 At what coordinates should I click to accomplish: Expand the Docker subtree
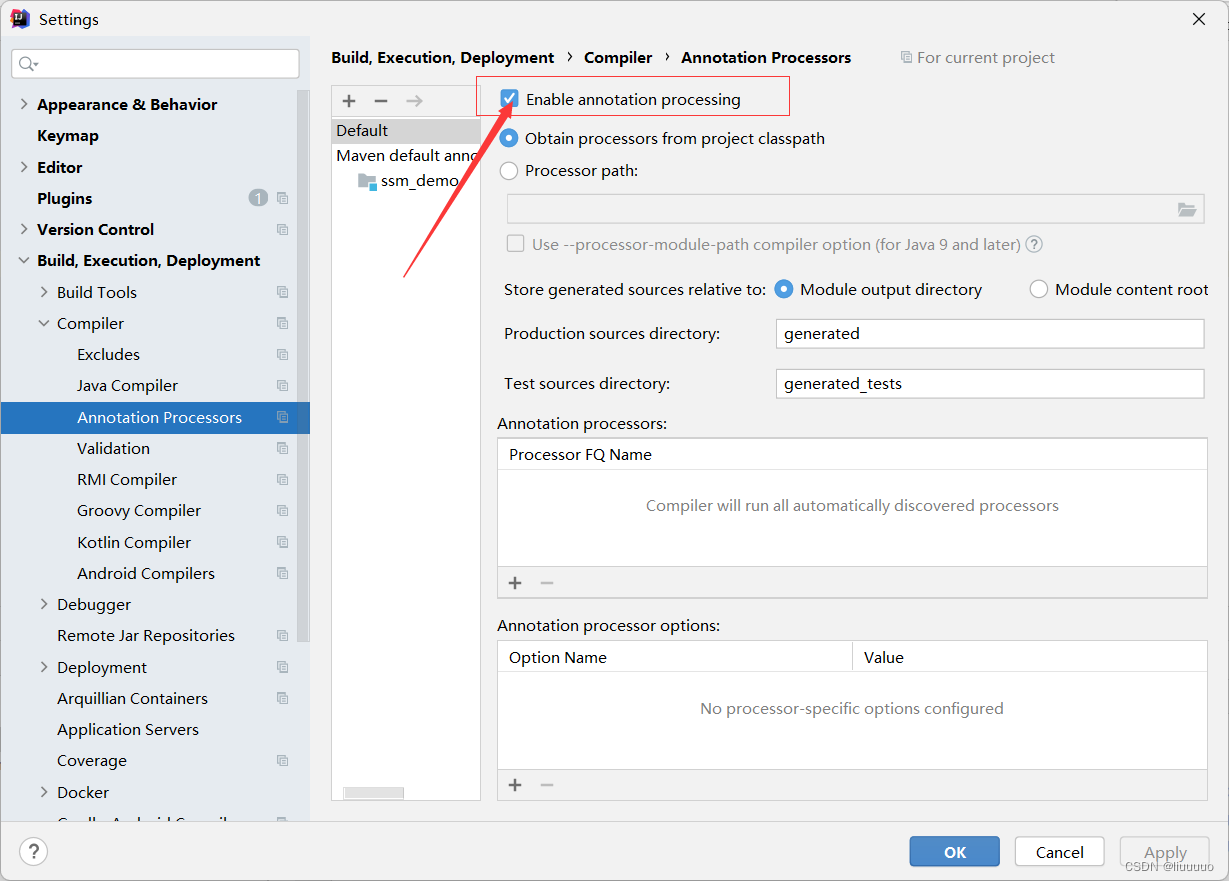tap(44, 792)
